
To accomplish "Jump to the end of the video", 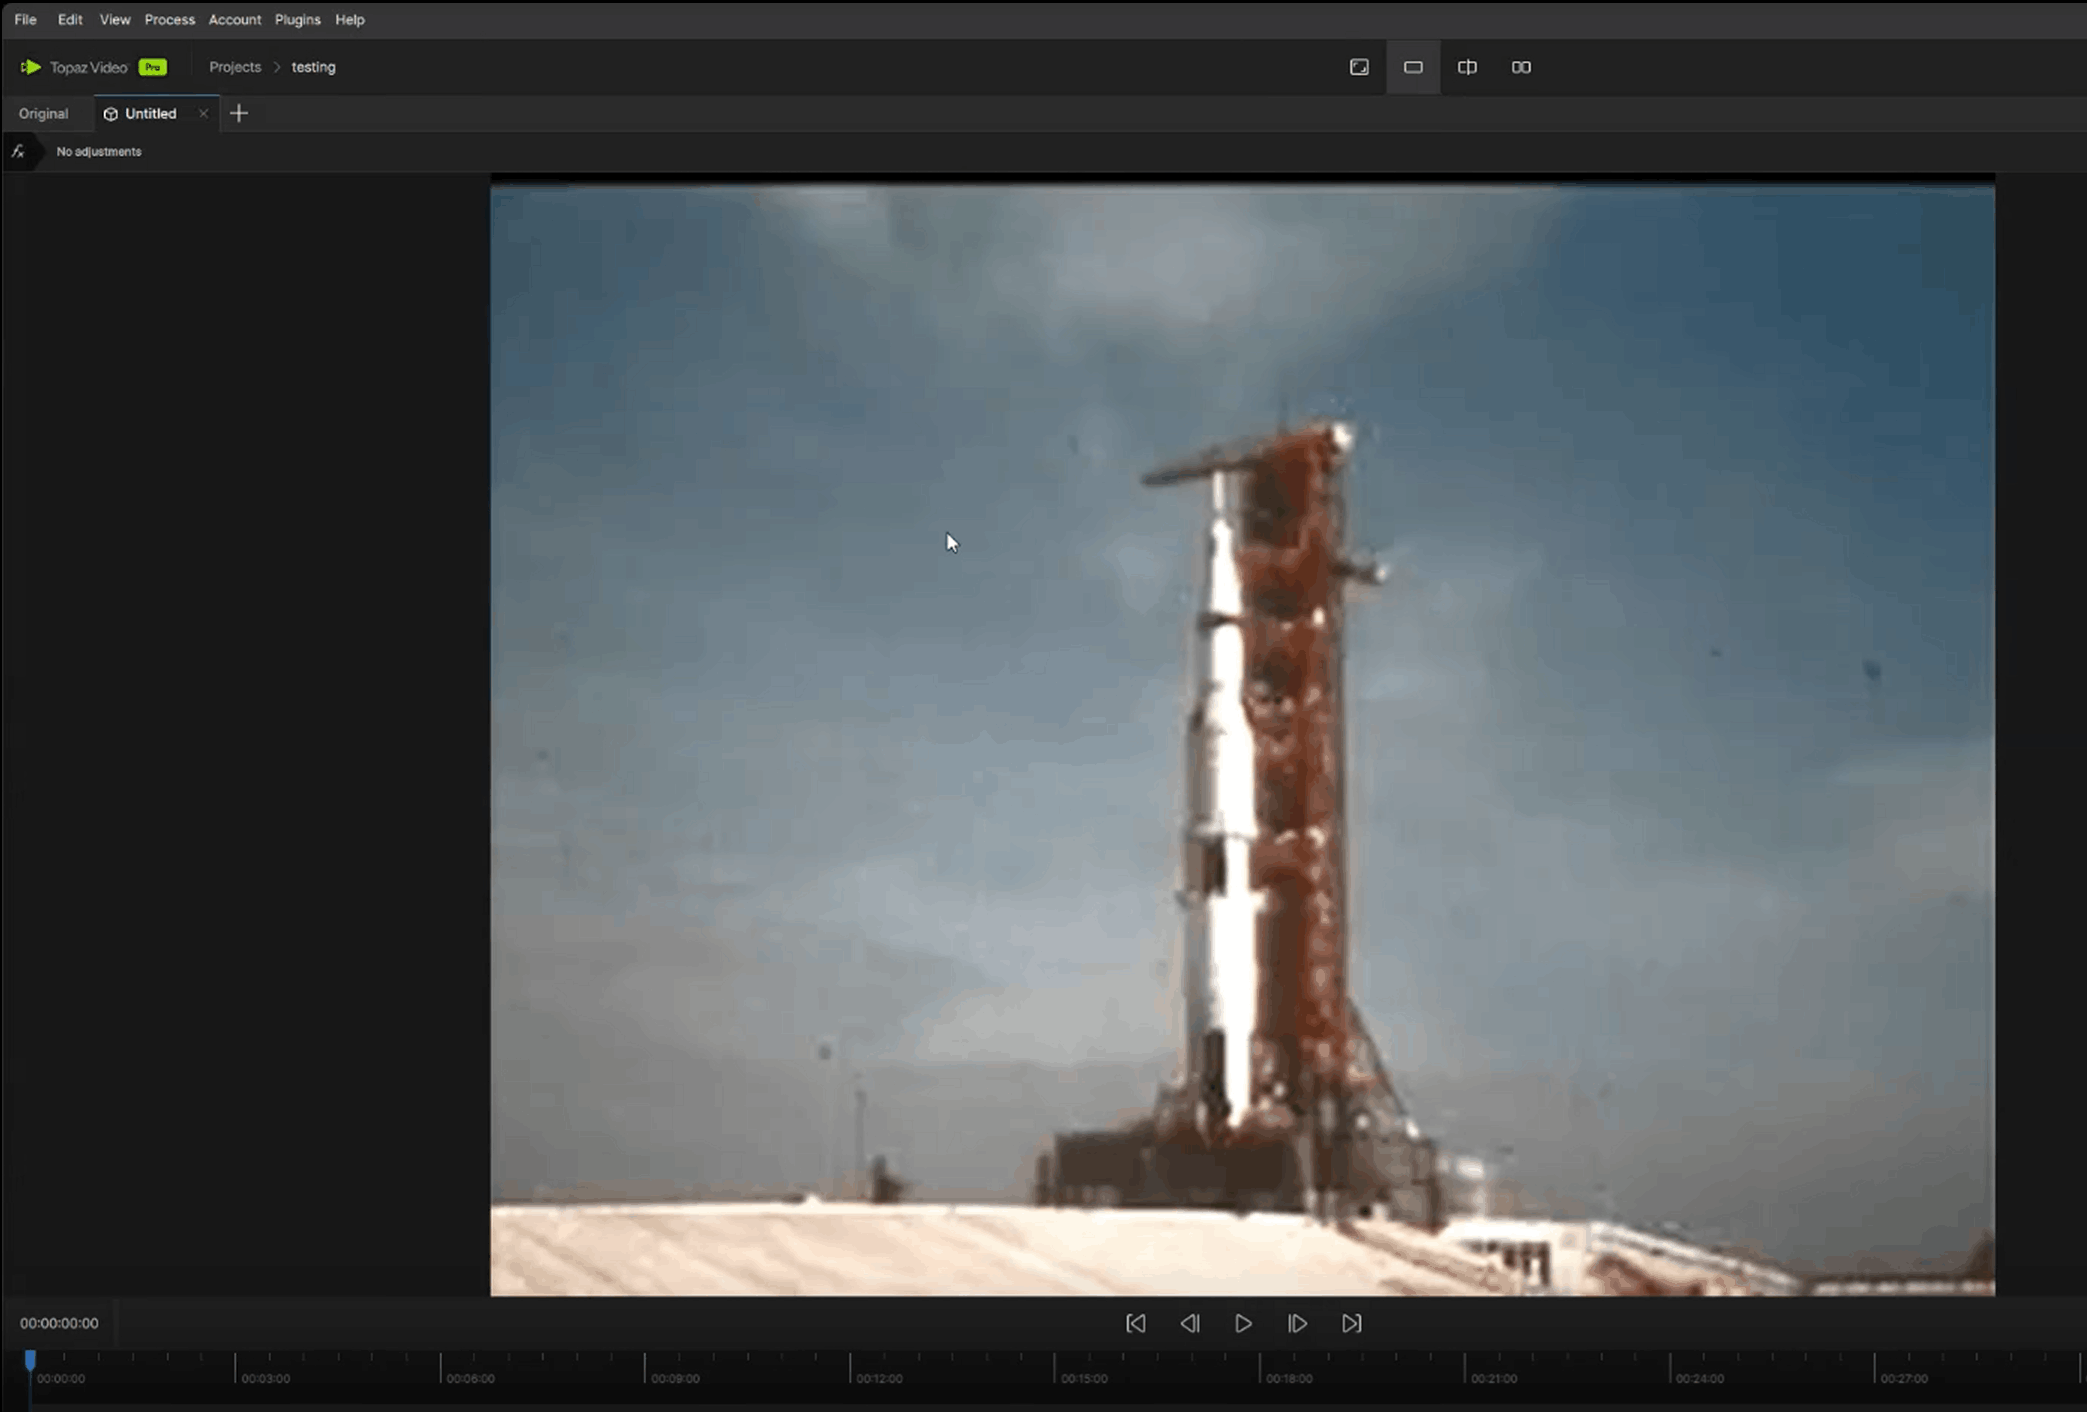I will (1351, 1323).
